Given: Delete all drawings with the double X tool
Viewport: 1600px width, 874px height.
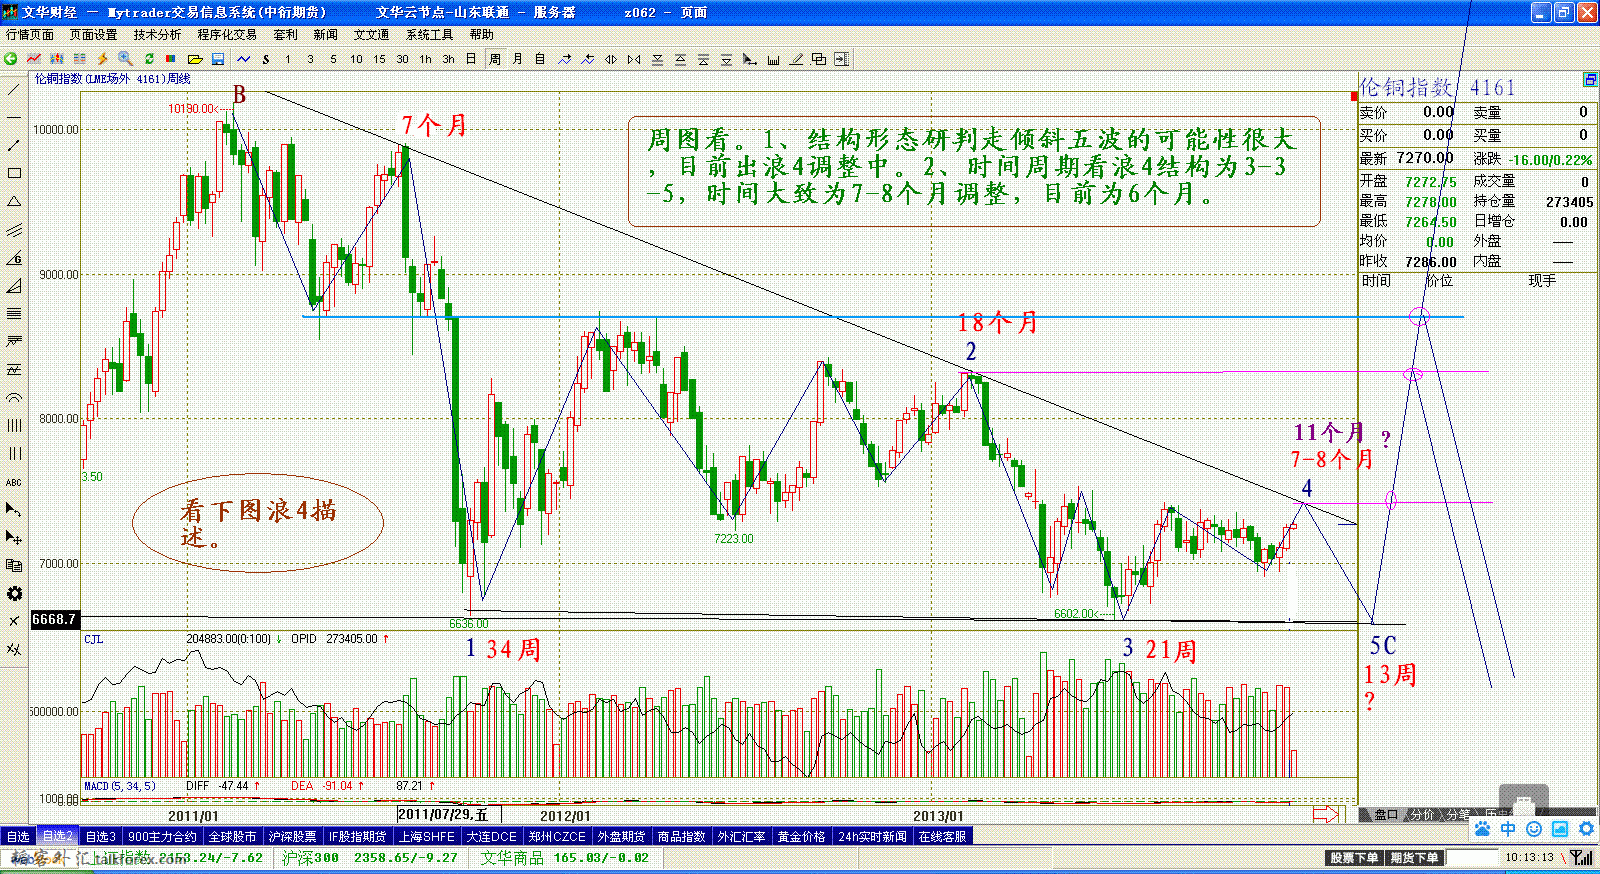Looking at the screenshot, I should pyautogui.click(x=14, y=650).
